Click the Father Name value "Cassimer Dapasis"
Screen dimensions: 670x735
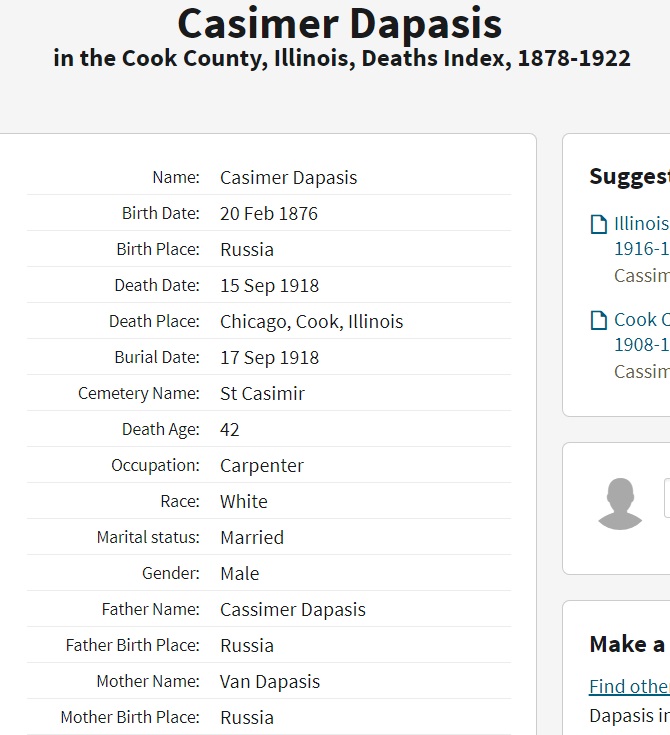(293, 610)
